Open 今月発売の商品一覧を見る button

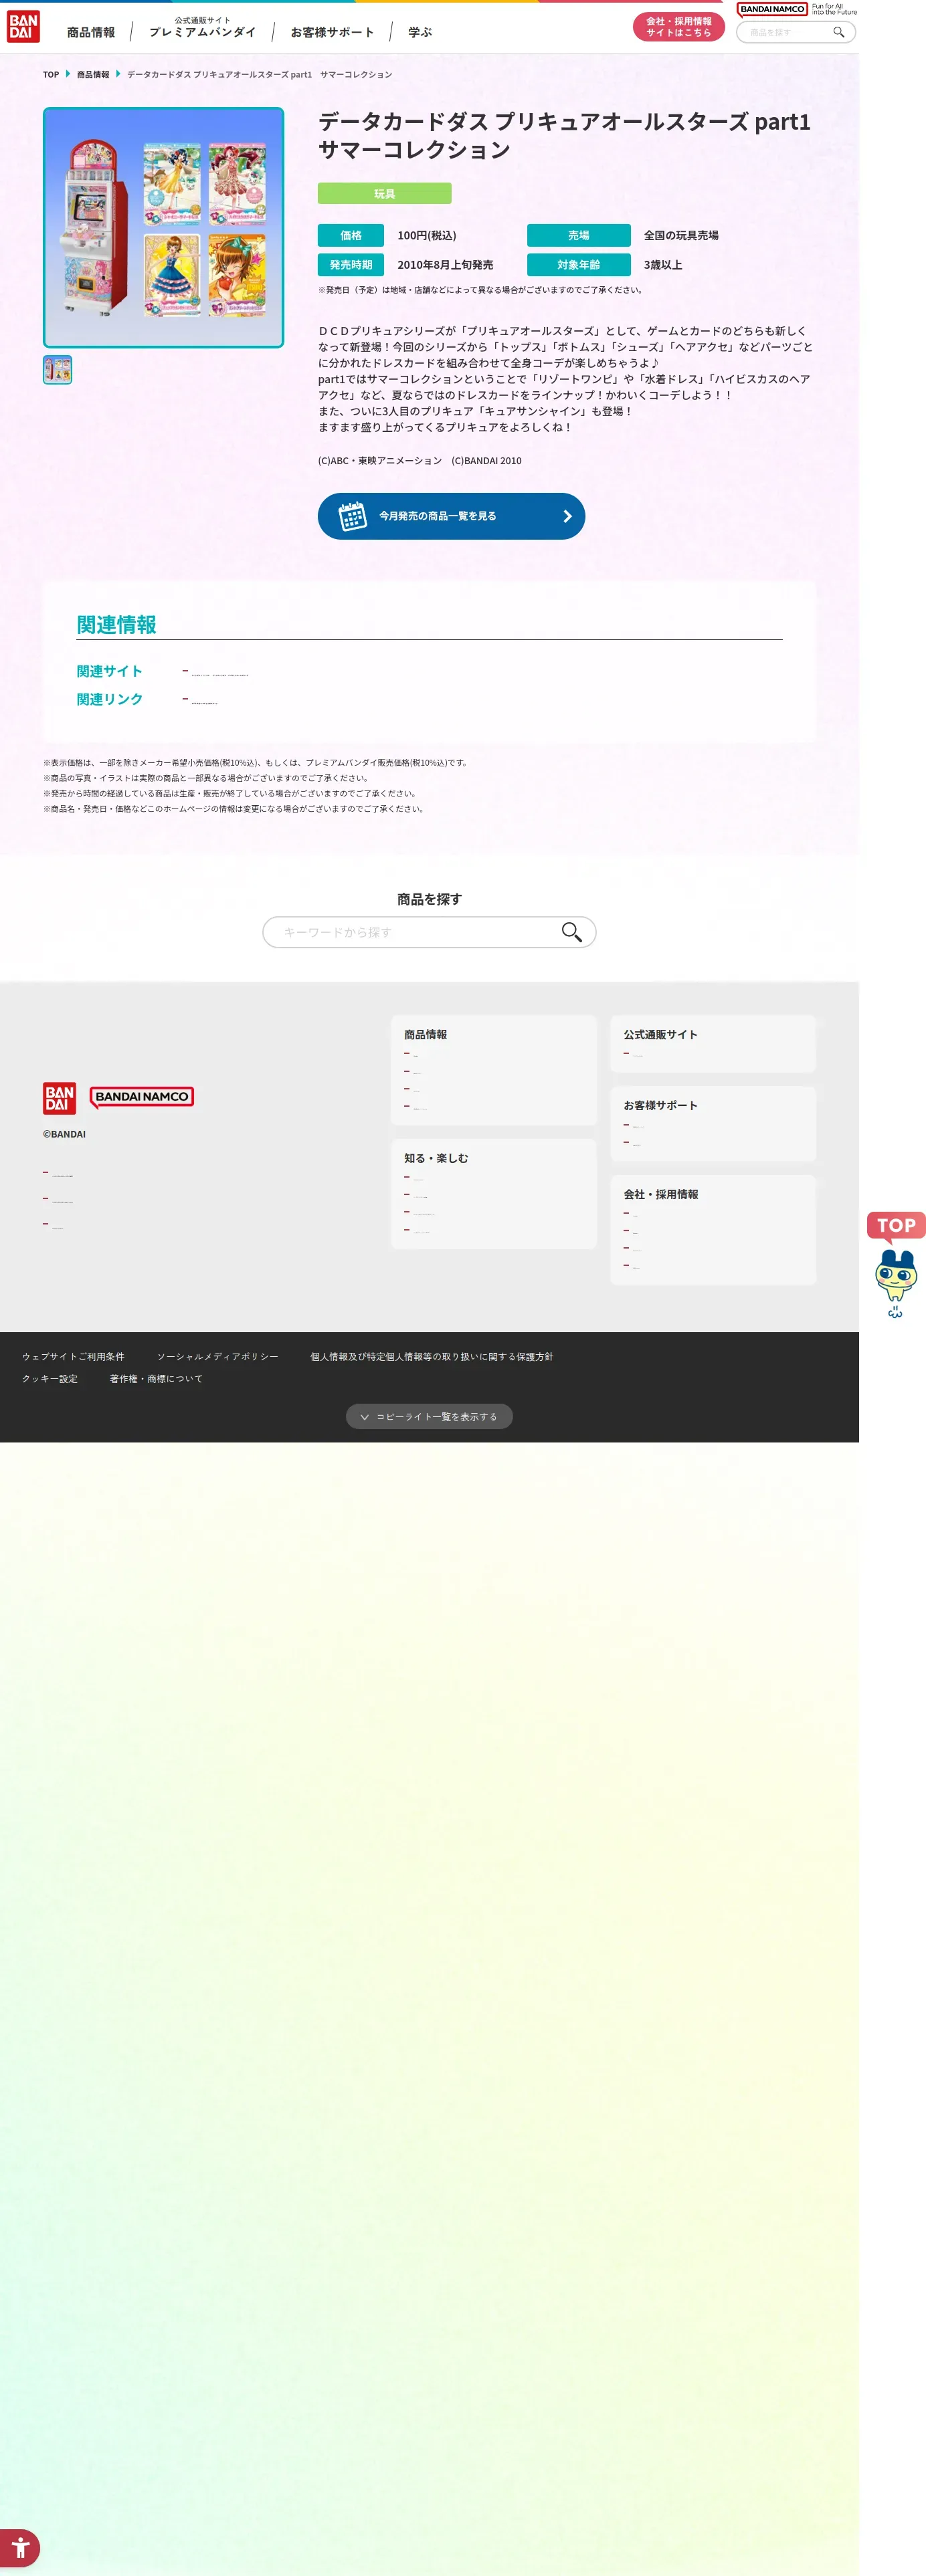click(x=451, y=516)
